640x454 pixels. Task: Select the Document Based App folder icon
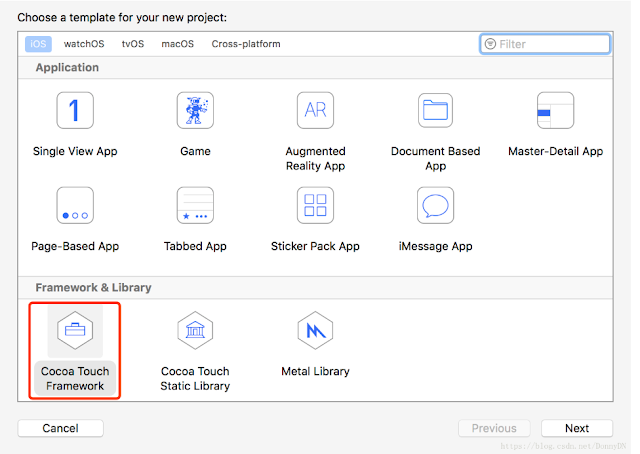tap(436, 110)
